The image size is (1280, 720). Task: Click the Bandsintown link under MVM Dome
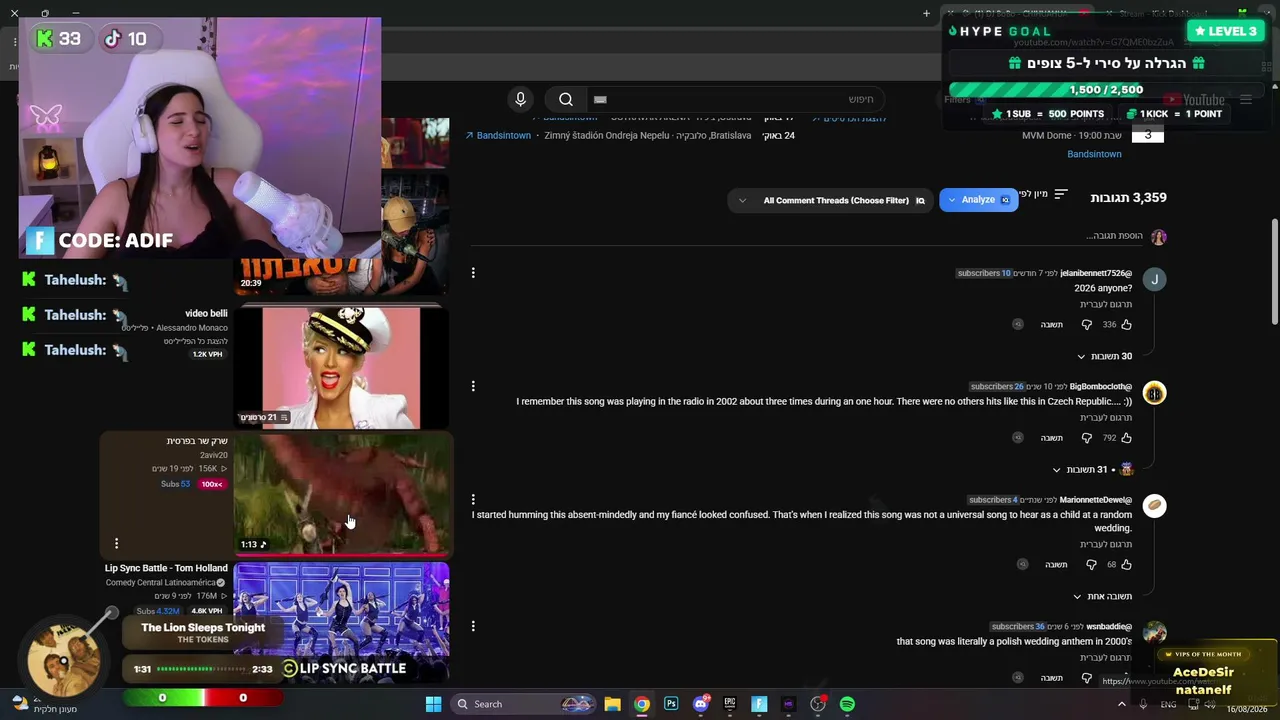[1094, 154]
